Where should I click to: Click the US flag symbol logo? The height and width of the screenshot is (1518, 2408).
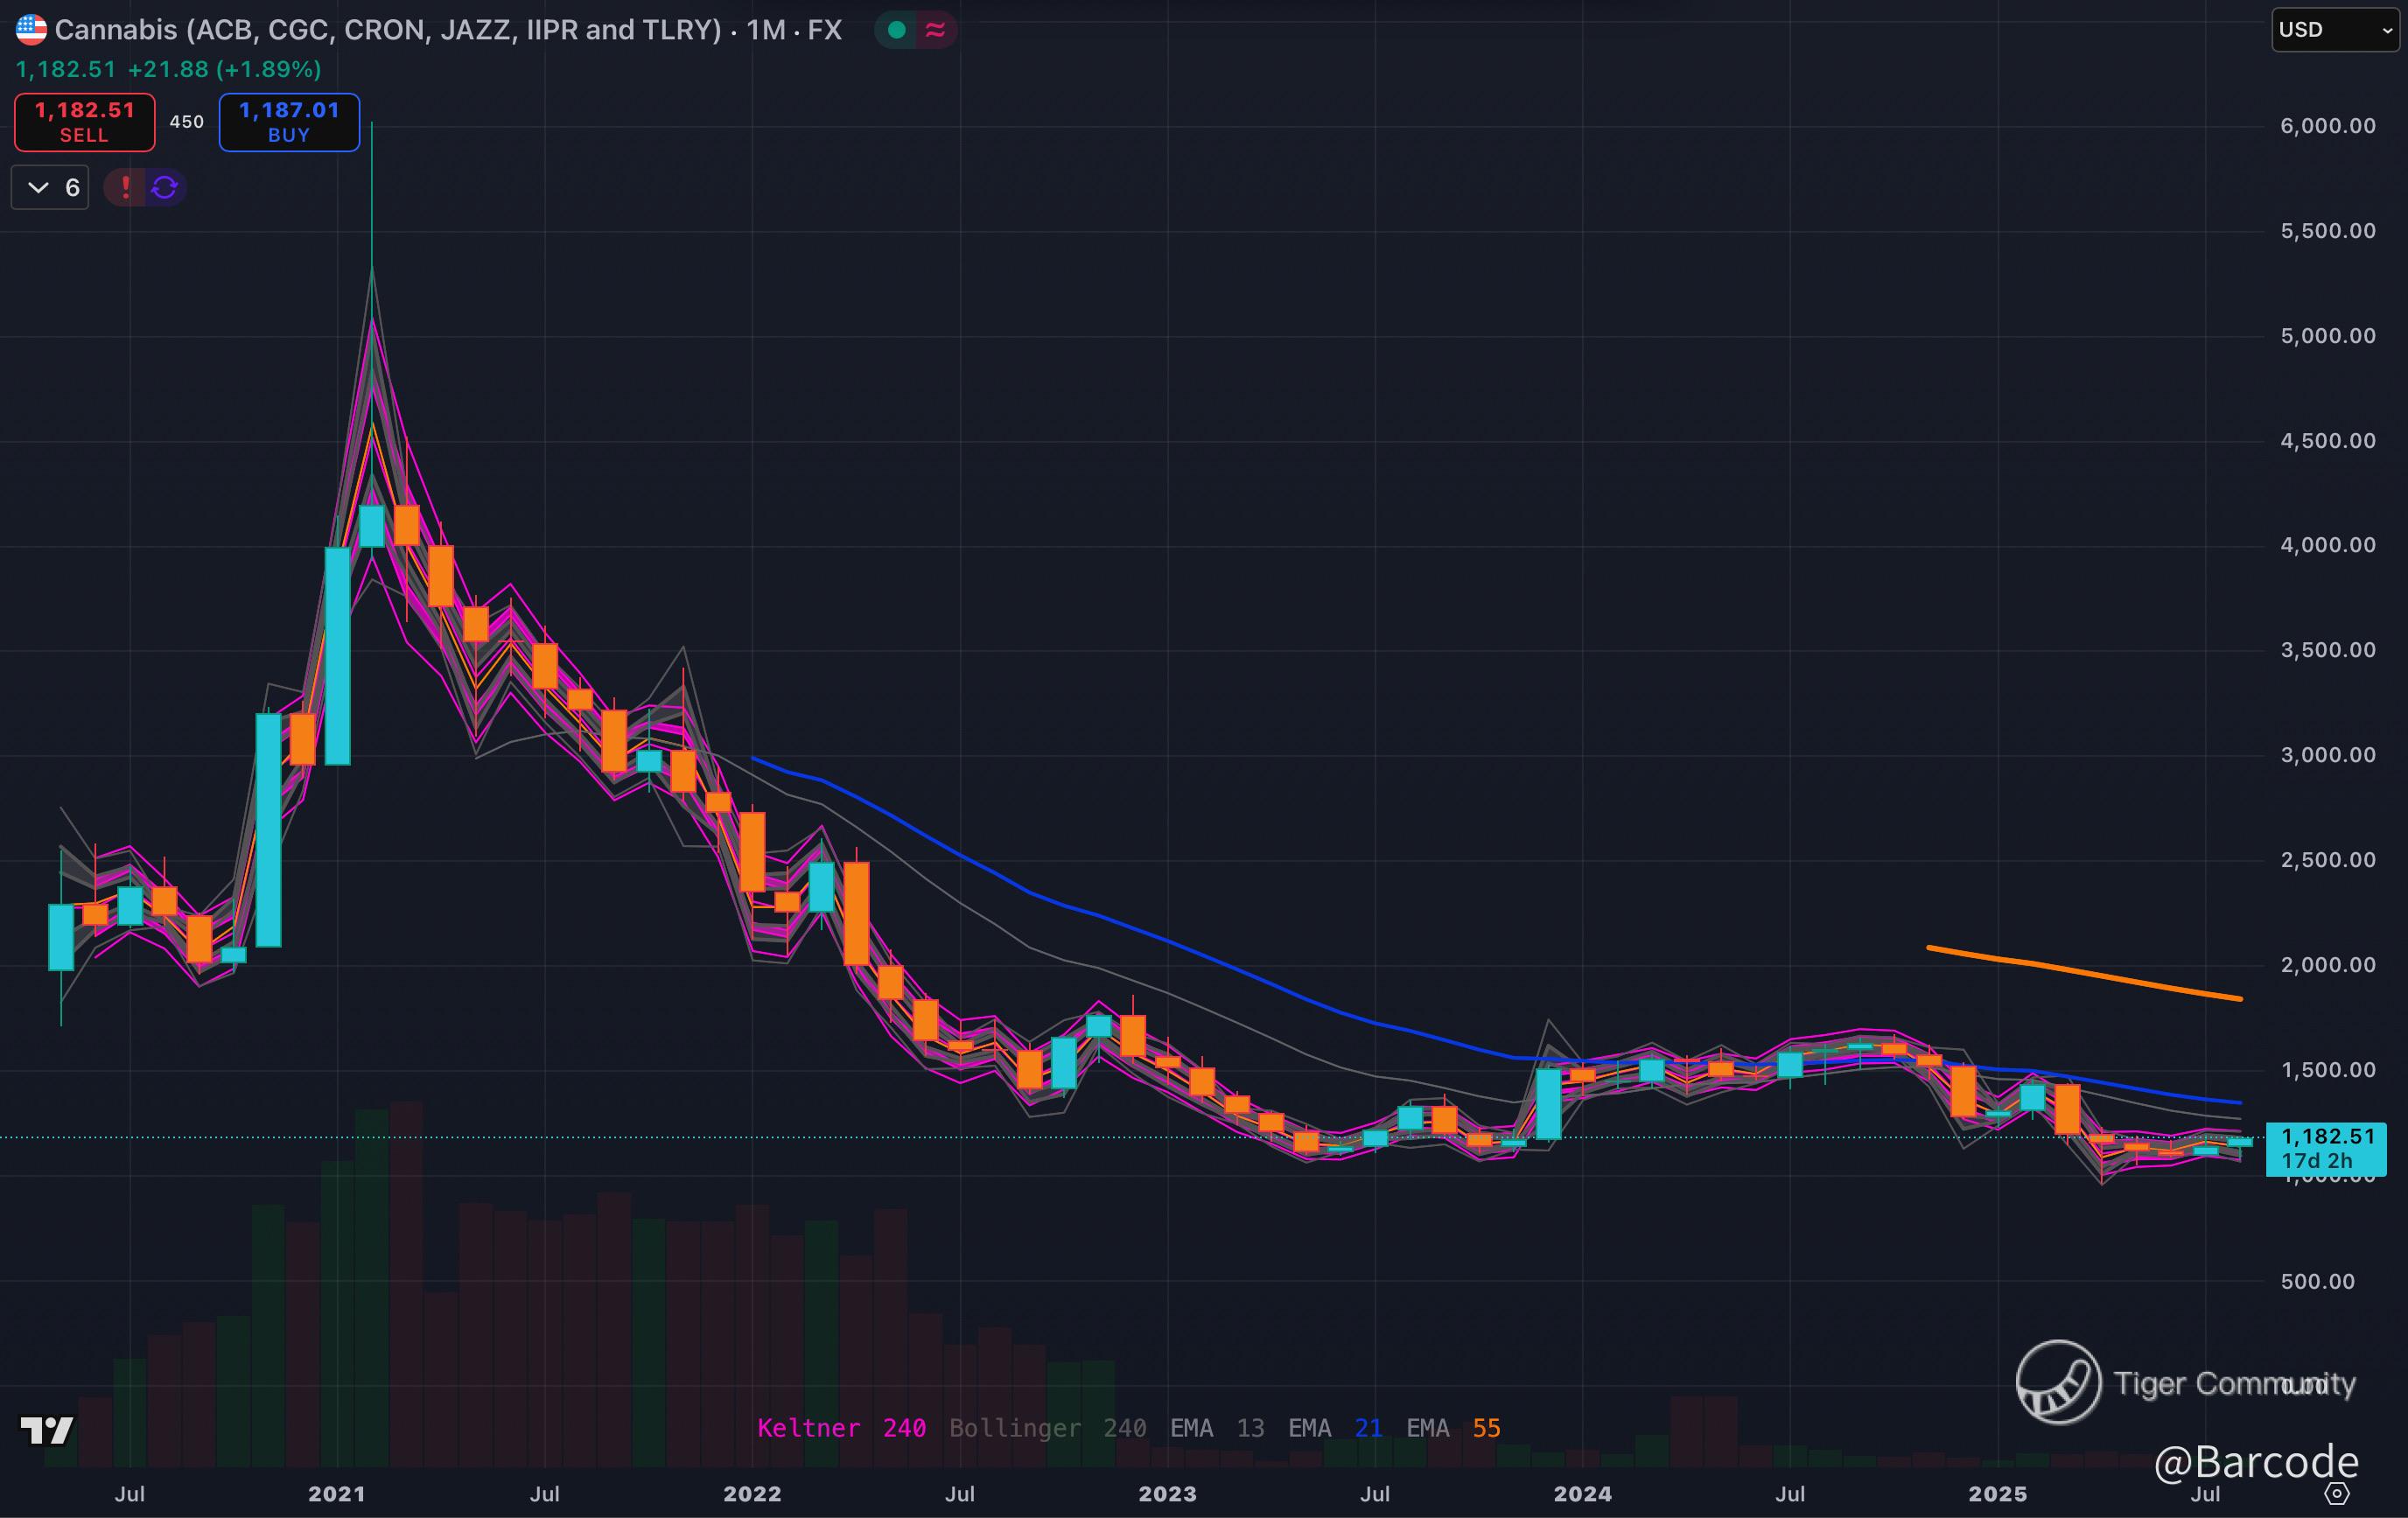coord(31,30)
